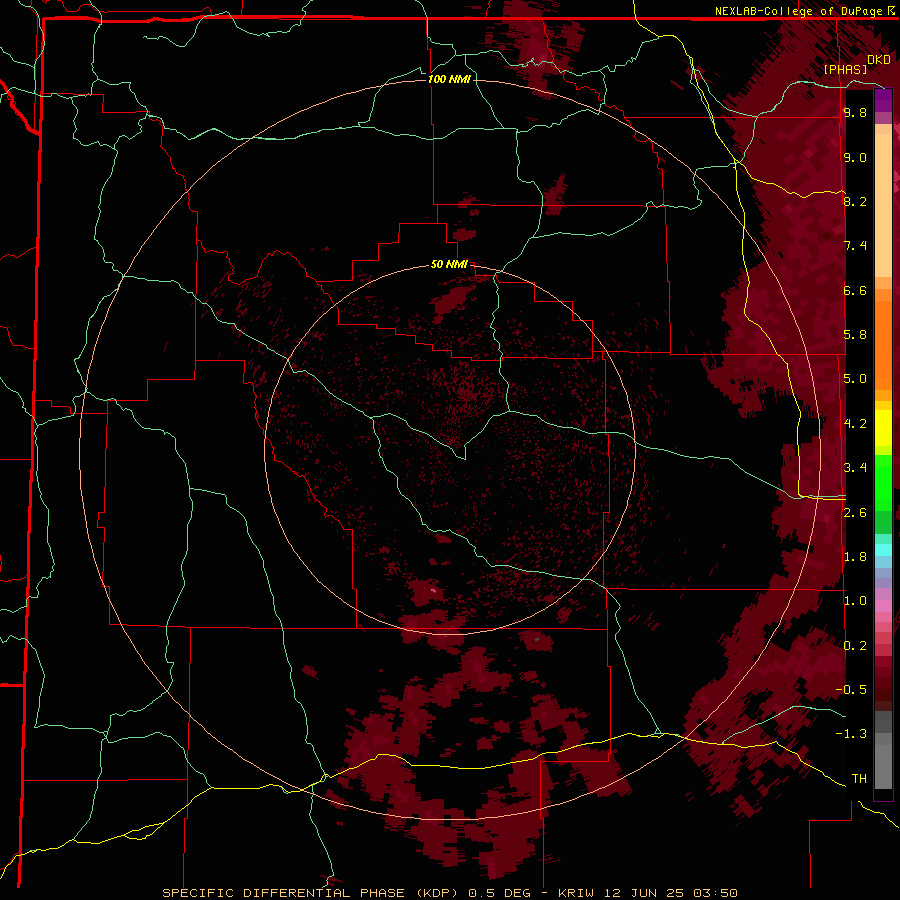The width and height of the screenshot is (900, 900).
Task: Click the -0.5 legend value
Action: point(851,690)
